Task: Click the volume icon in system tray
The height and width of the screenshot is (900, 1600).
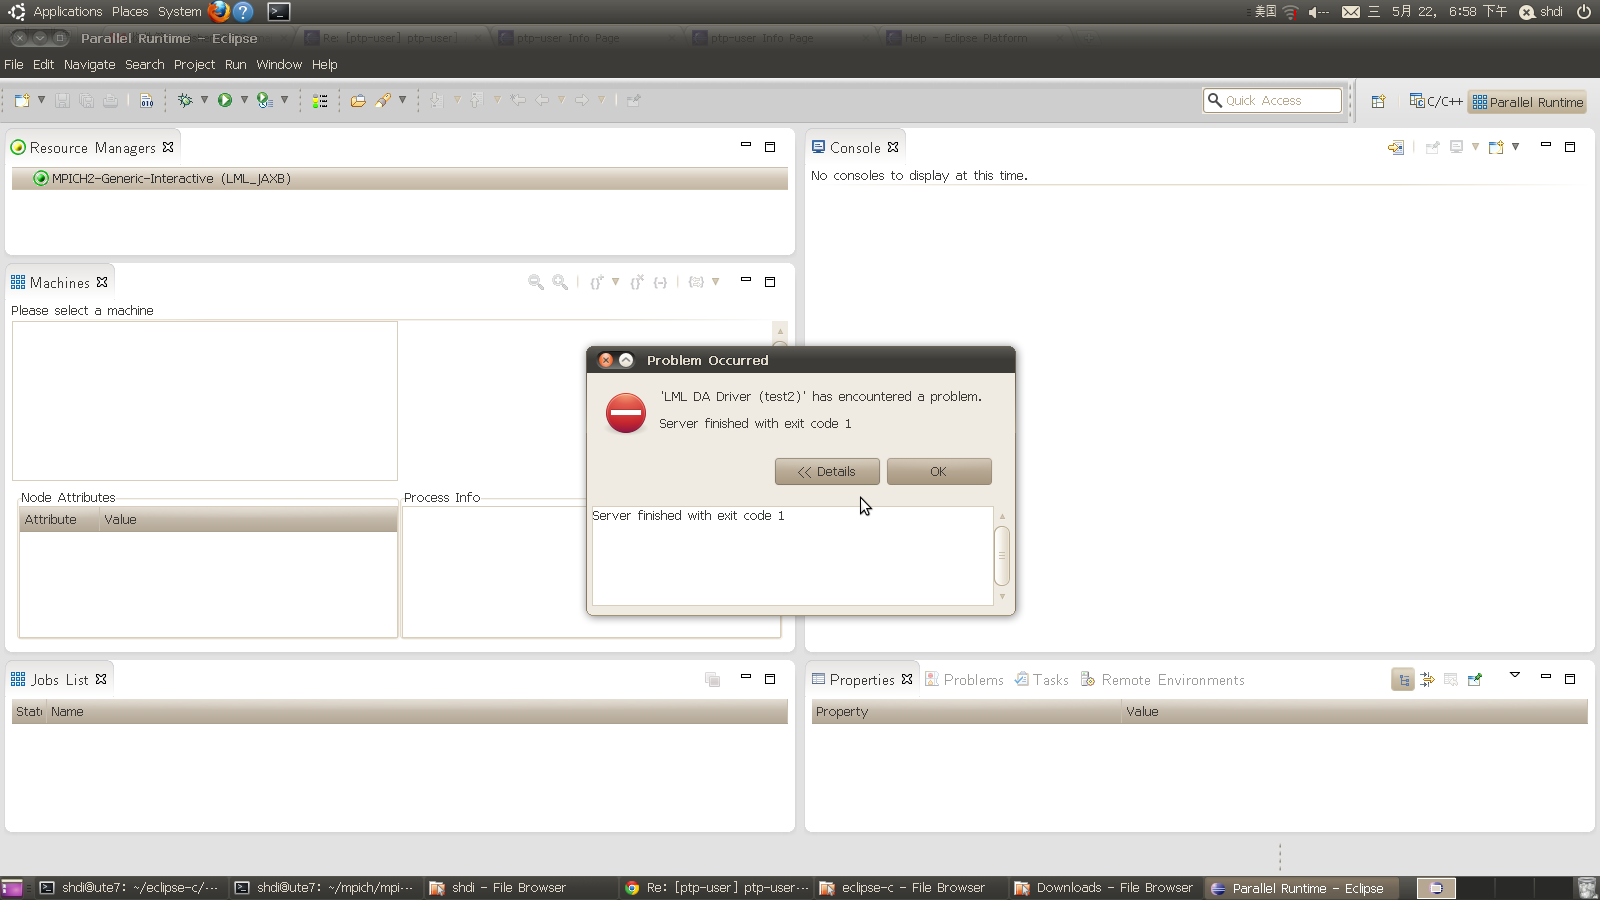Action: pos(1319,12)
